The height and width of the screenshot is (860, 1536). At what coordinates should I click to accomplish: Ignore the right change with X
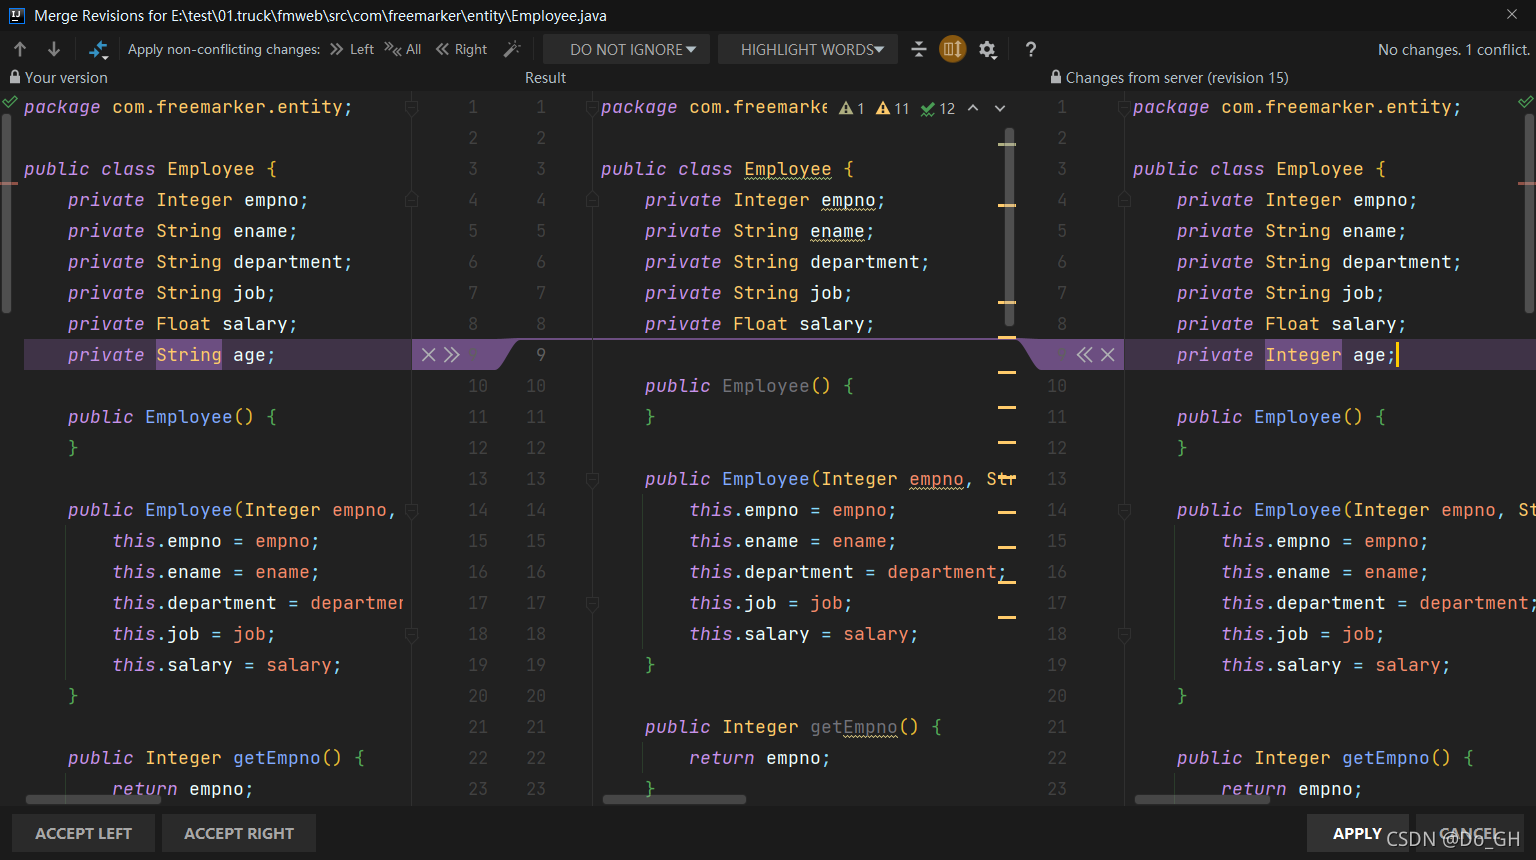pos(1108,355)
